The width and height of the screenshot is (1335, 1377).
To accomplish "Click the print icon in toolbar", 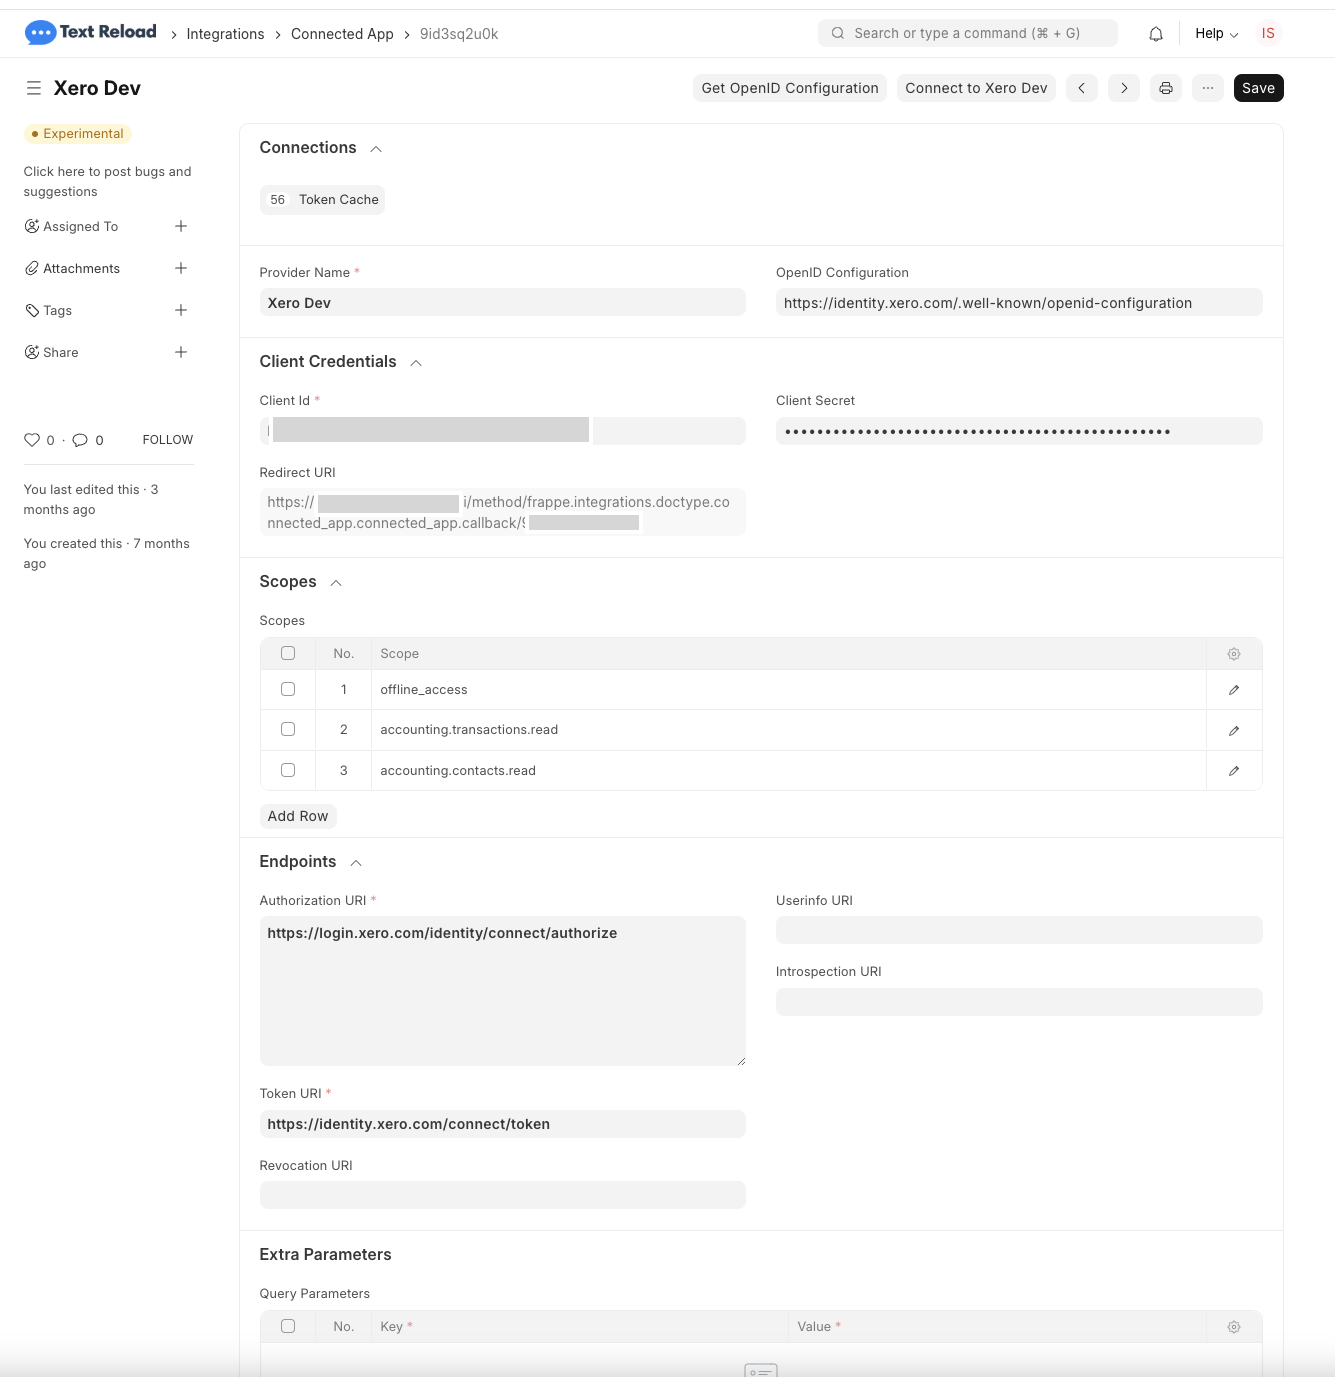I will pos(1165,88).
